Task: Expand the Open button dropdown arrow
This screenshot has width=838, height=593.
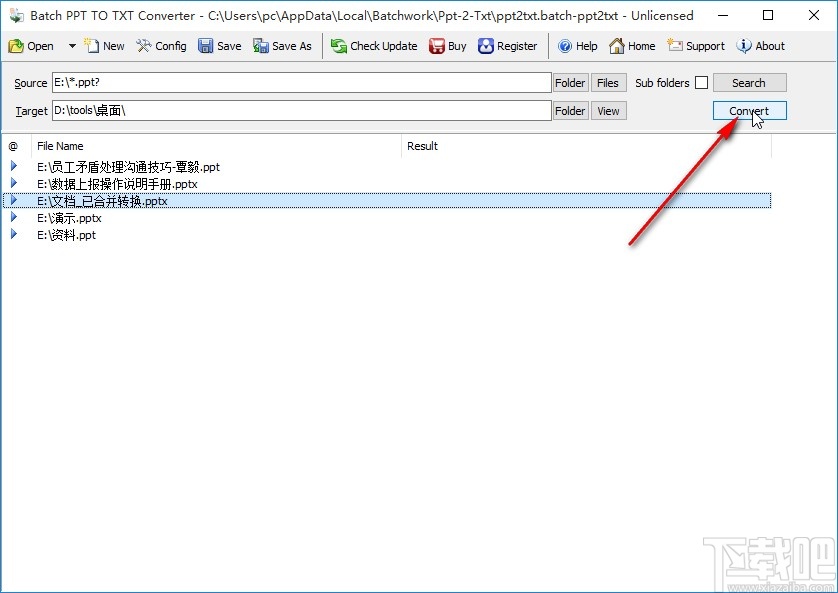Action: tap(71, 46)
